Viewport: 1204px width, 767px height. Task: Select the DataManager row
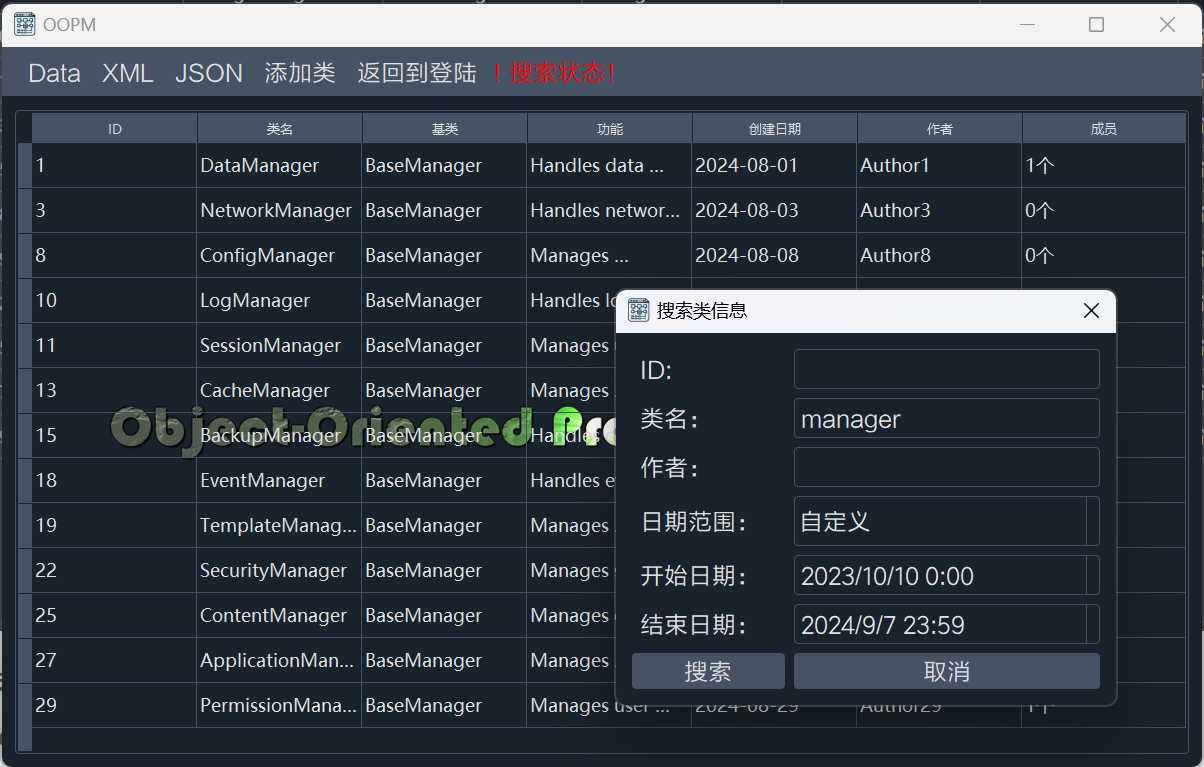click(259, 166)
